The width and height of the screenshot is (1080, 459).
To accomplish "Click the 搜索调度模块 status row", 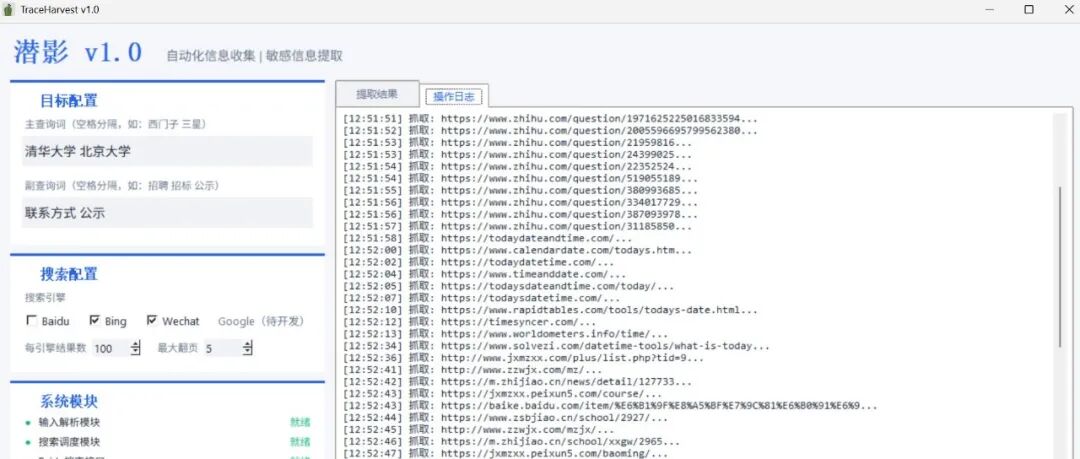I will pos(167,442).
